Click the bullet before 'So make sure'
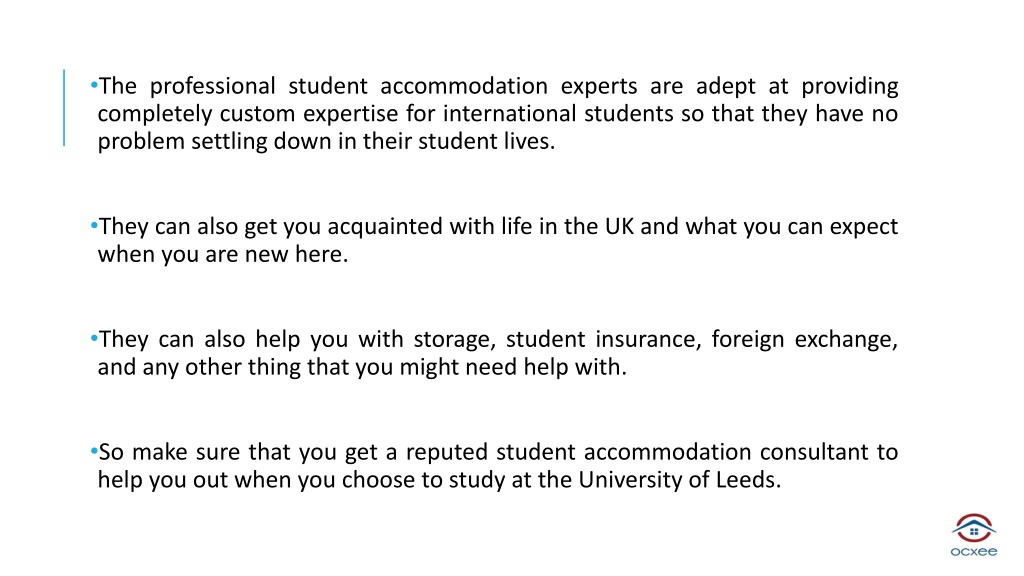The height and width of the screenshot is (576, 1024). coord(94,451)
